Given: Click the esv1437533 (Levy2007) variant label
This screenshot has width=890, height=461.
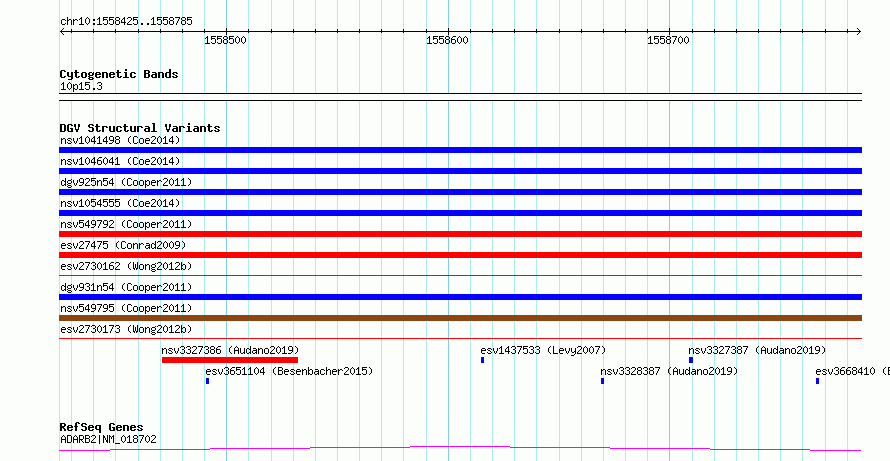Looking at the screenshot, I should click(x=543, y=350).
